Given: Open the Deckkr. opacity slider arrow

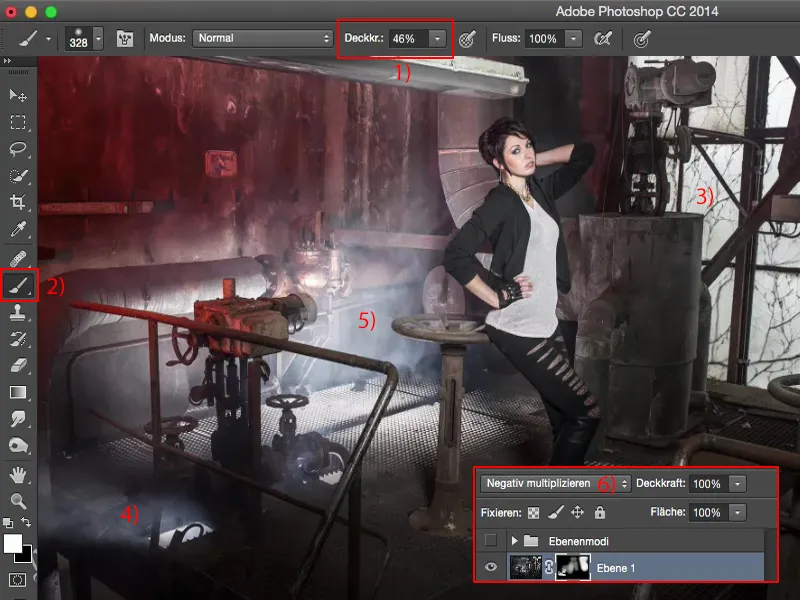Looking at the screenshot, I should coord(437,39).
